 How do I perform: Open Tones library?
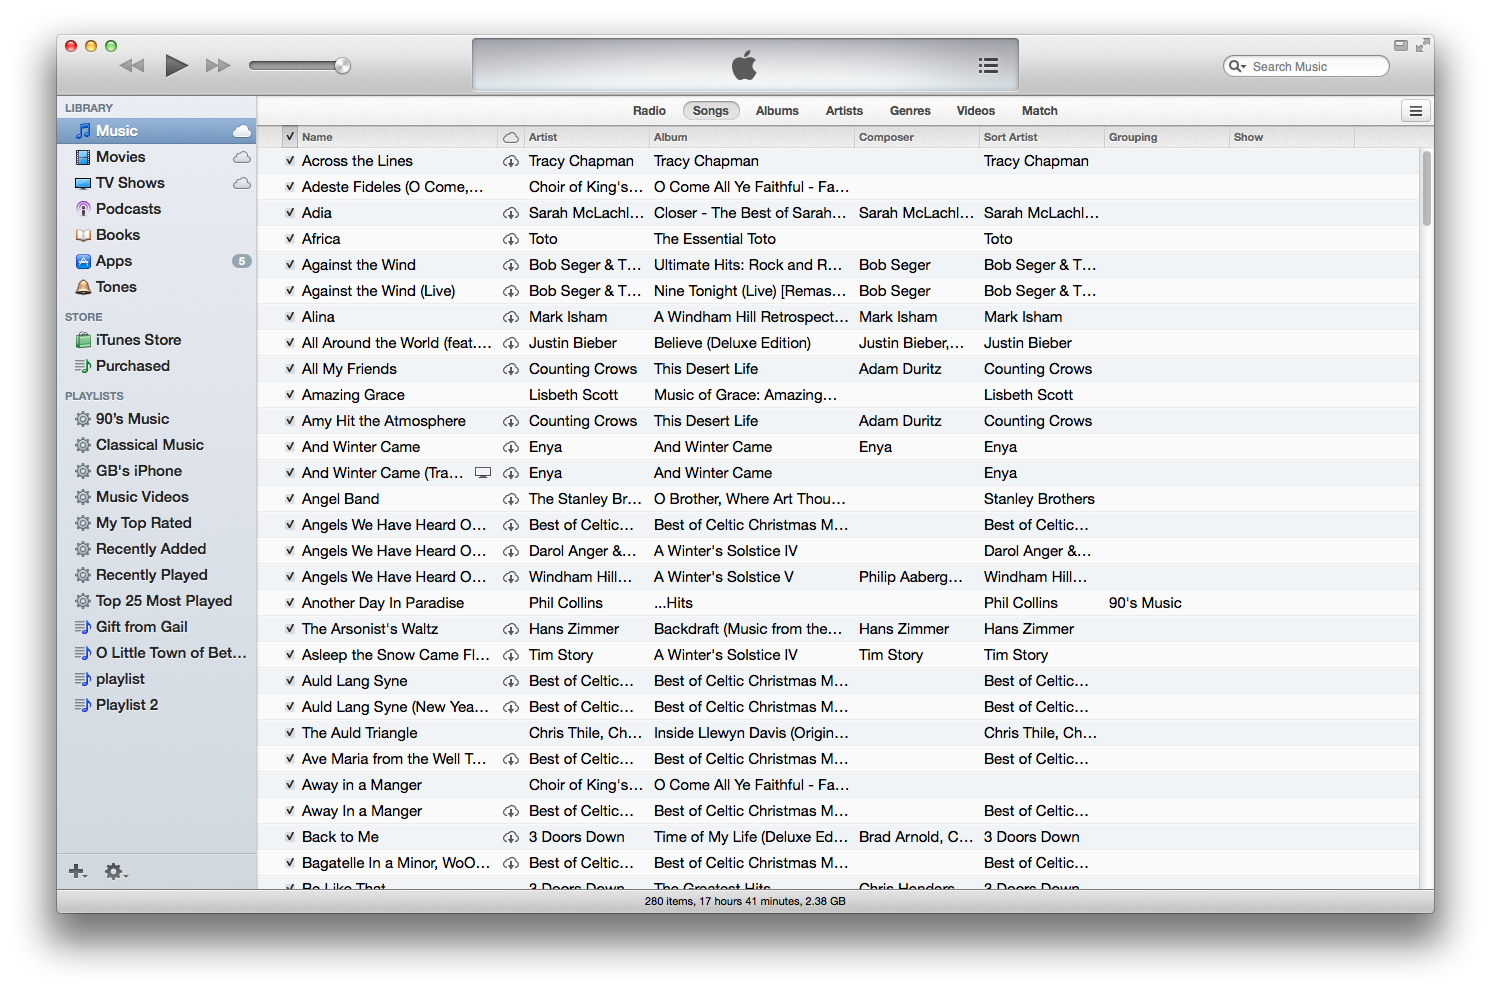pos(156,287)
